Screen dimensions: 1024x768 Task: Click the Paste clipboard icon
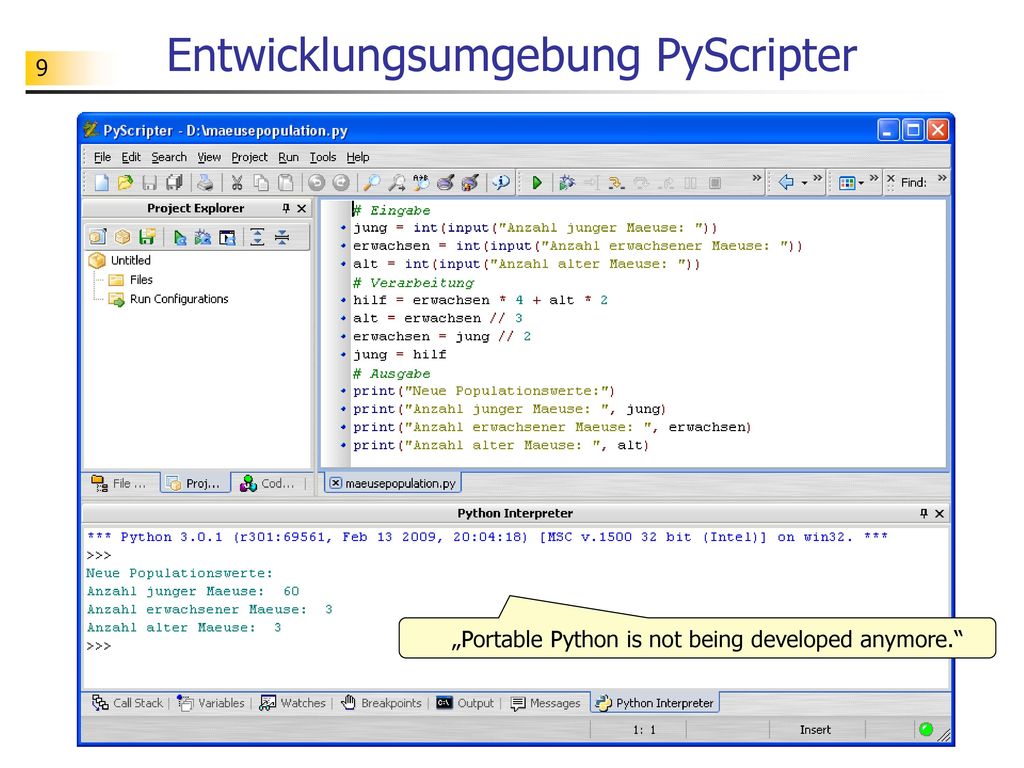click(x=285, y=183)
